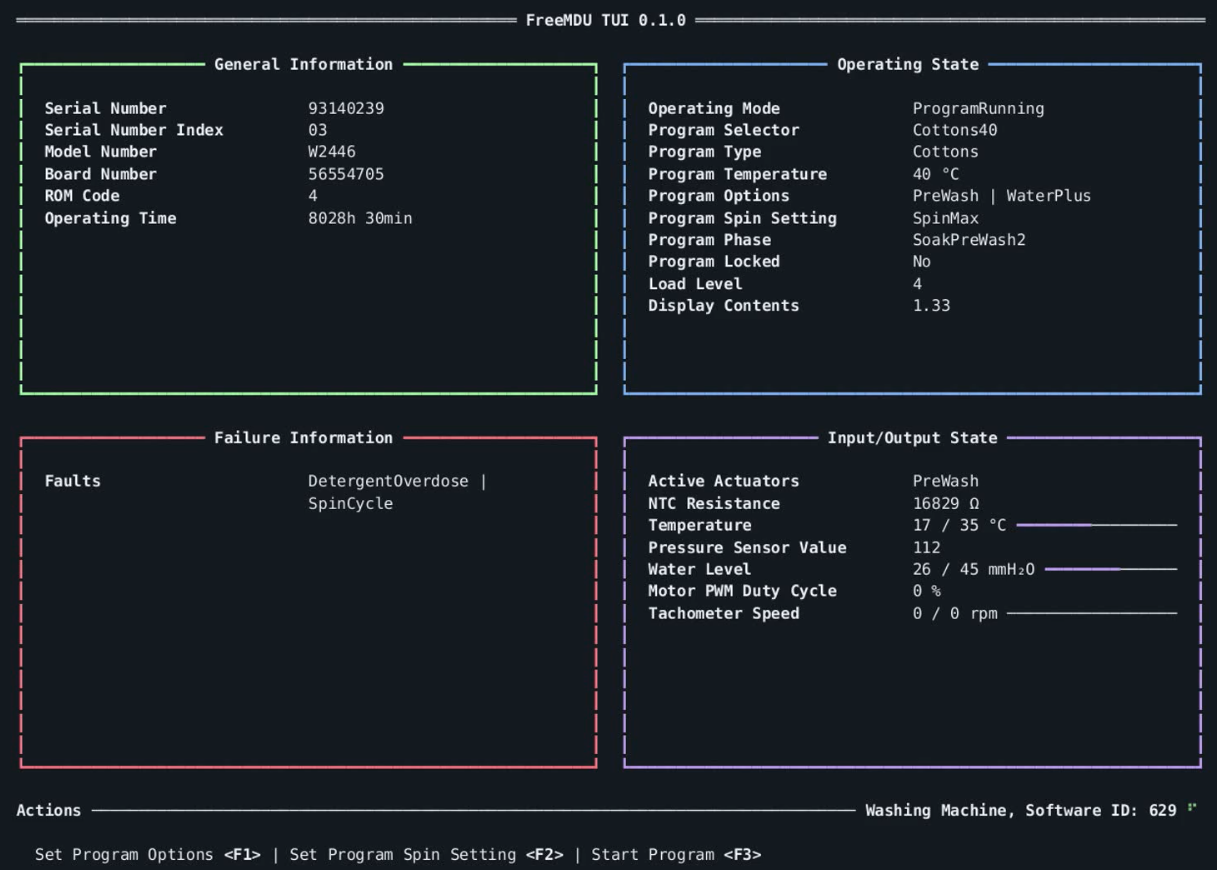Select Set Program Options F1 action
Screen dimensions: 1217x870
point(148,855)
